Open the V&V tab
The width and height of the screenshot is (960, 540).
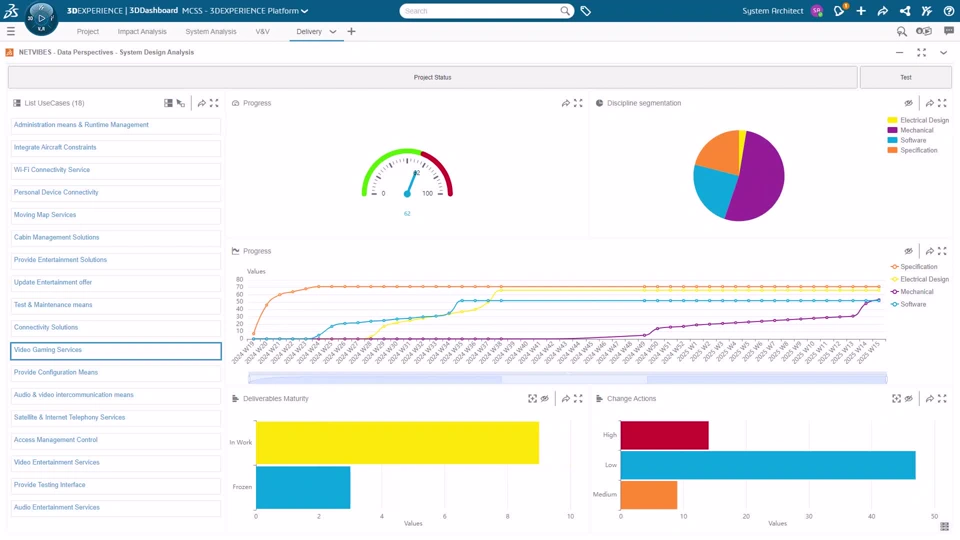pos(263,31)
